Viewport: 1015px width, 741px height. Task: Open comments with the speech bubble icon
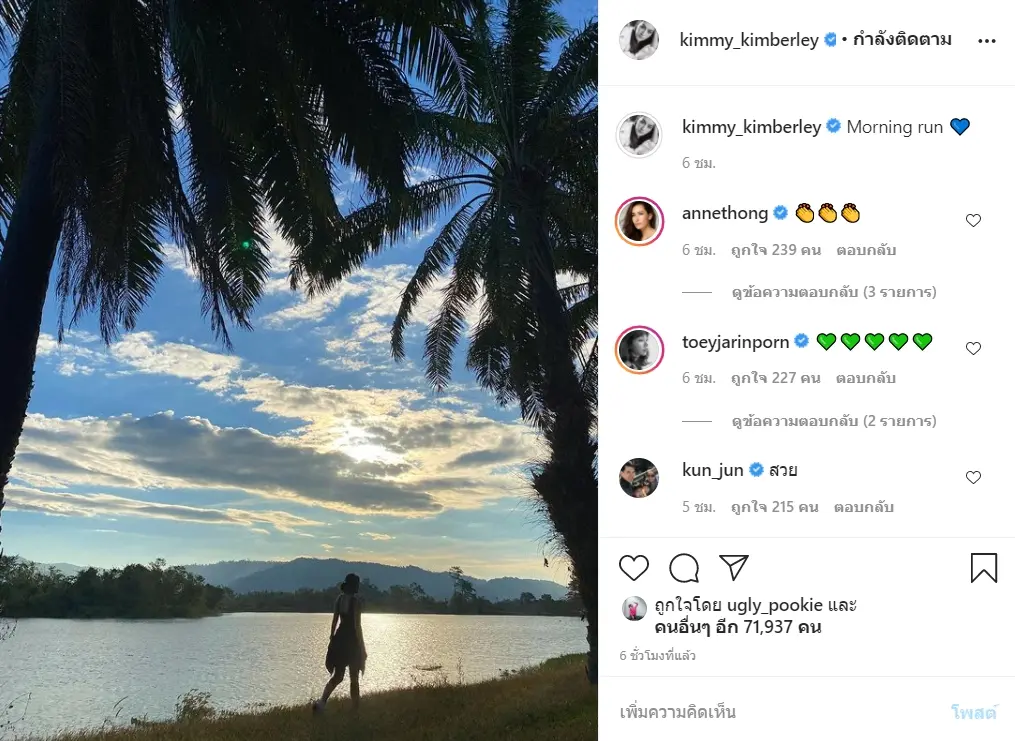click(684, 568)
